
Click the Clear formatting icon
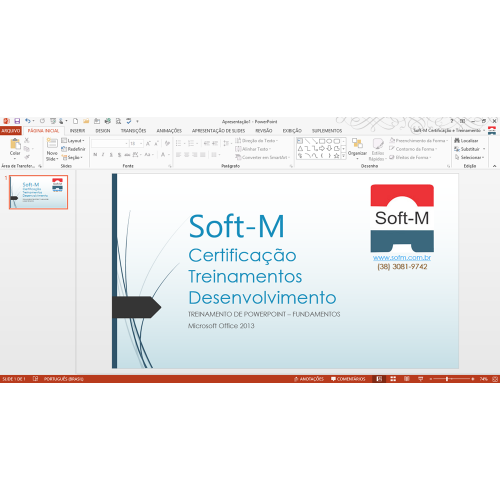(167, 144)
